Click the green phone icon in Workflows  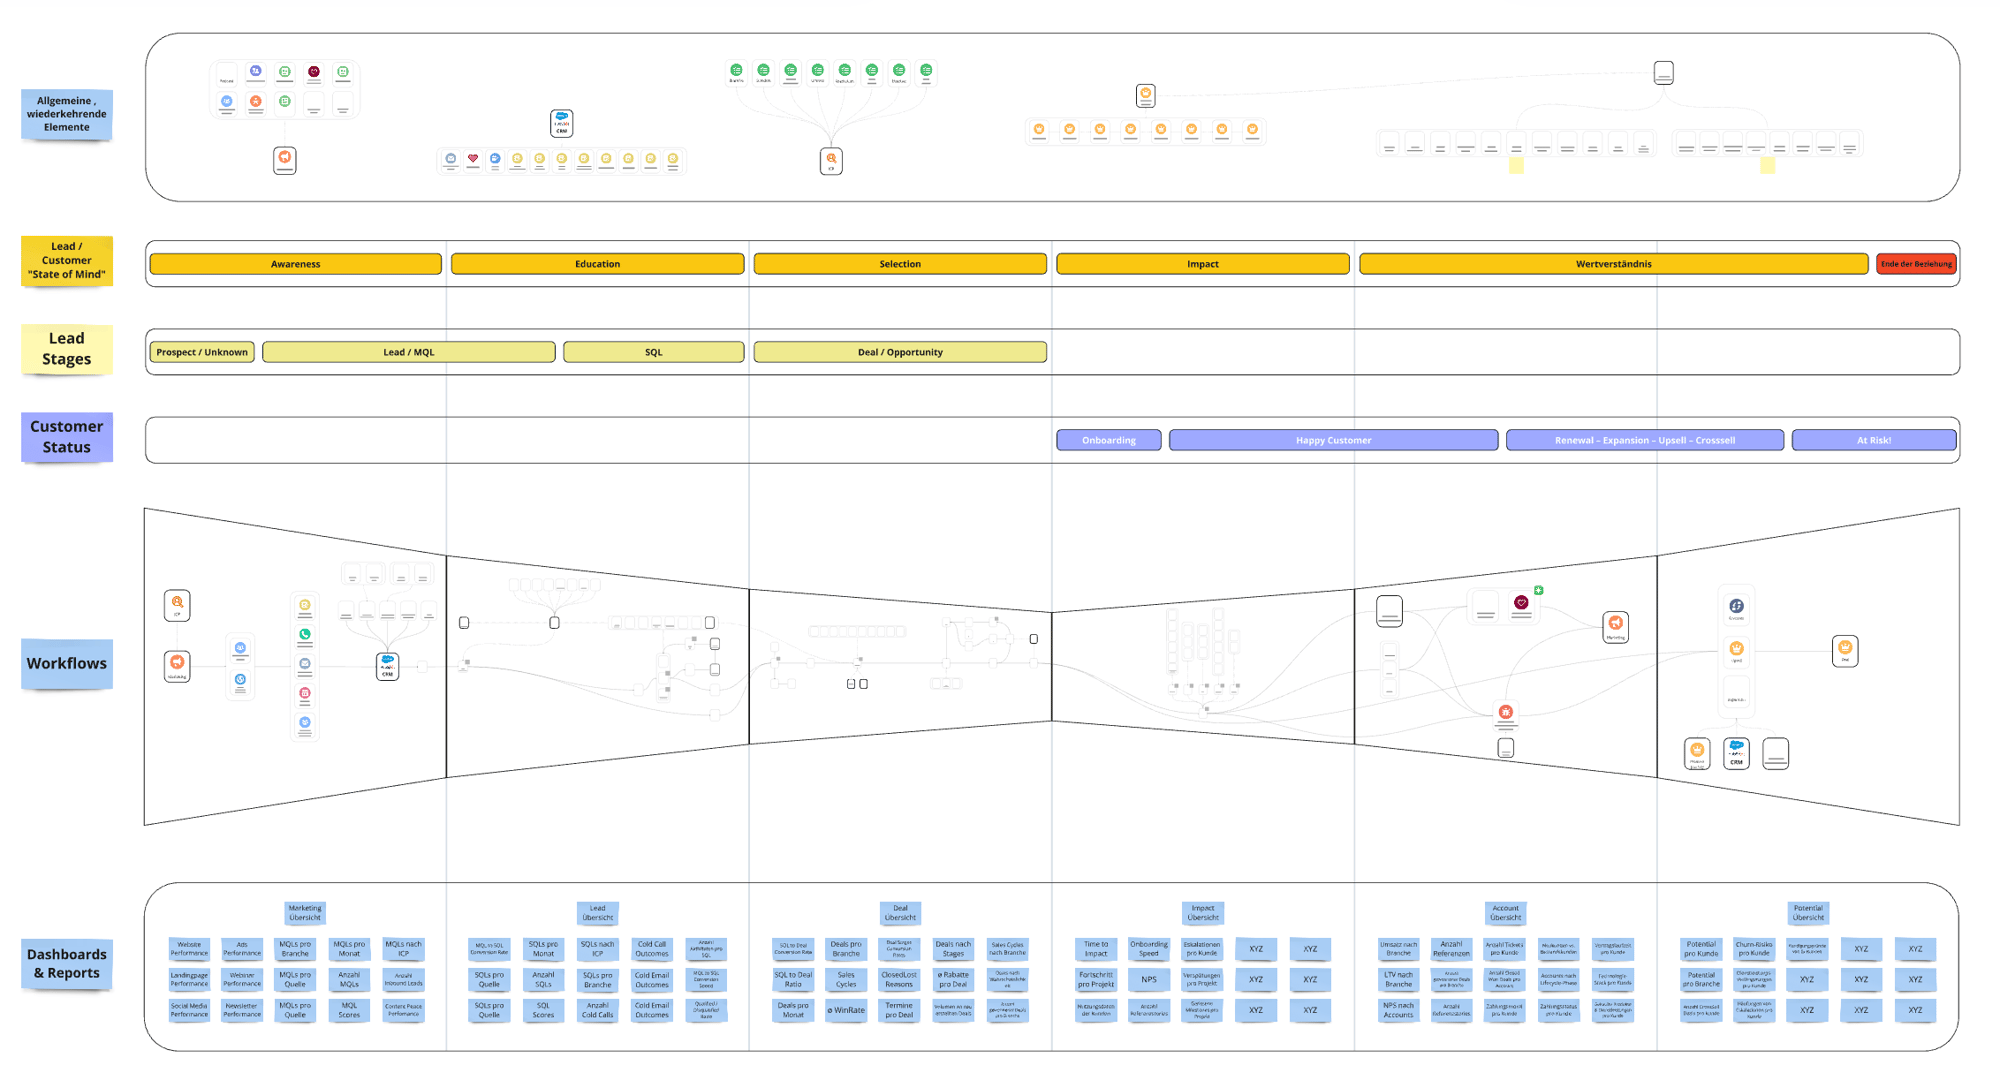[305, 634]
